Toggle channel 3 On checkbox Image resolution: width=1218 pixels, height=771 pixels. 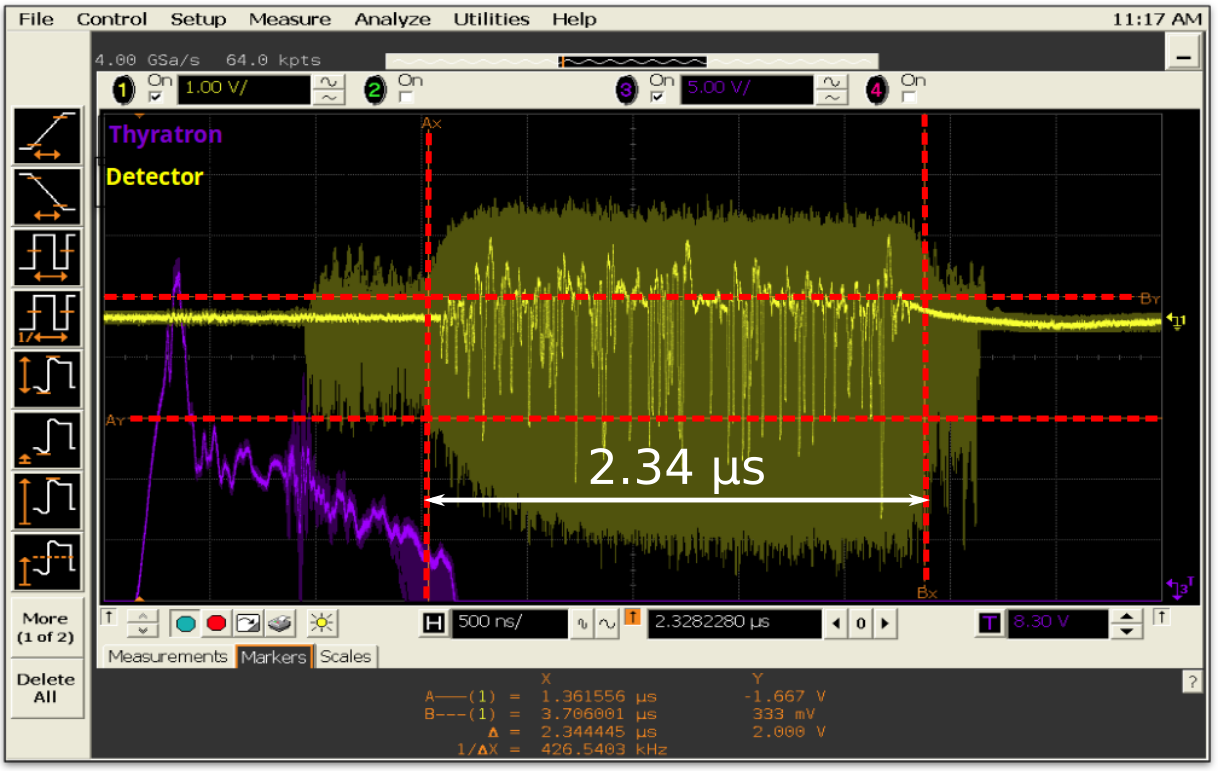click(x=657, y=98)
